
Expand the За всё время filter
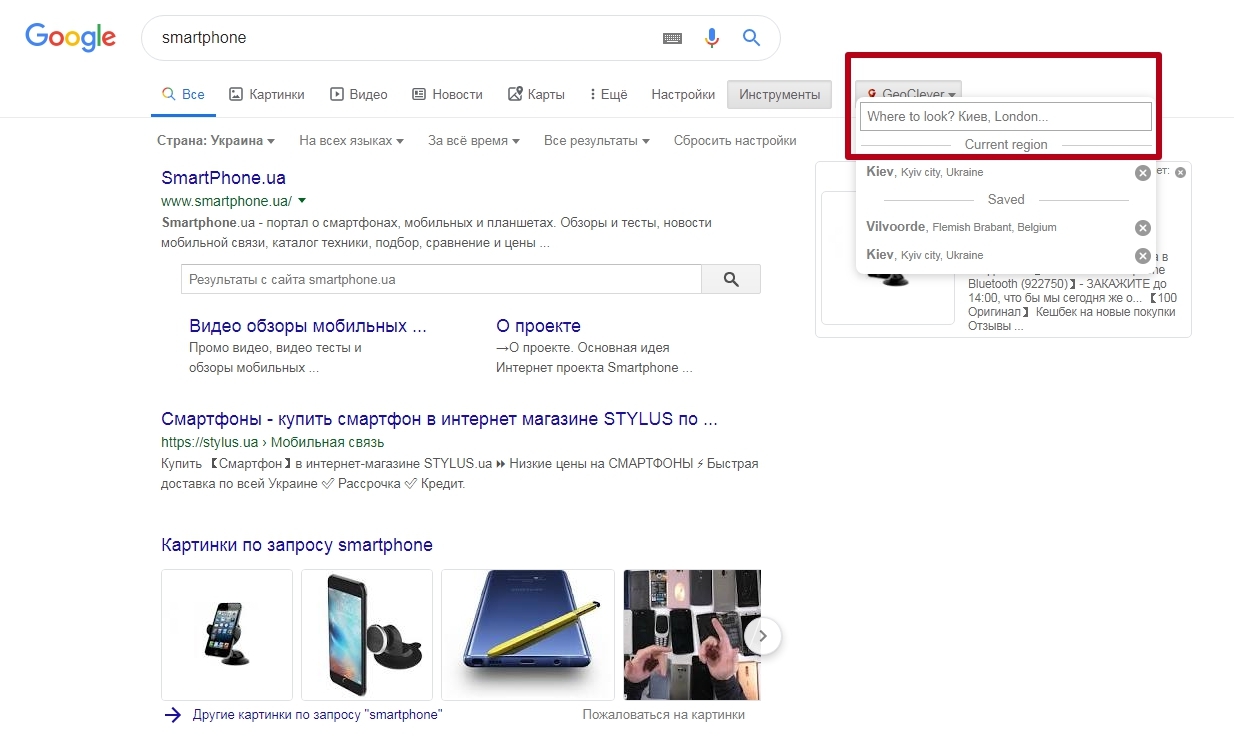[474, 141]
